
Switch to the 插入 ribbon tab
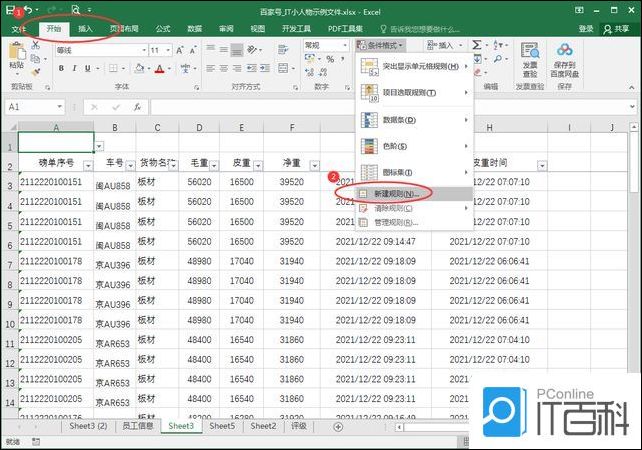(85, 29)
